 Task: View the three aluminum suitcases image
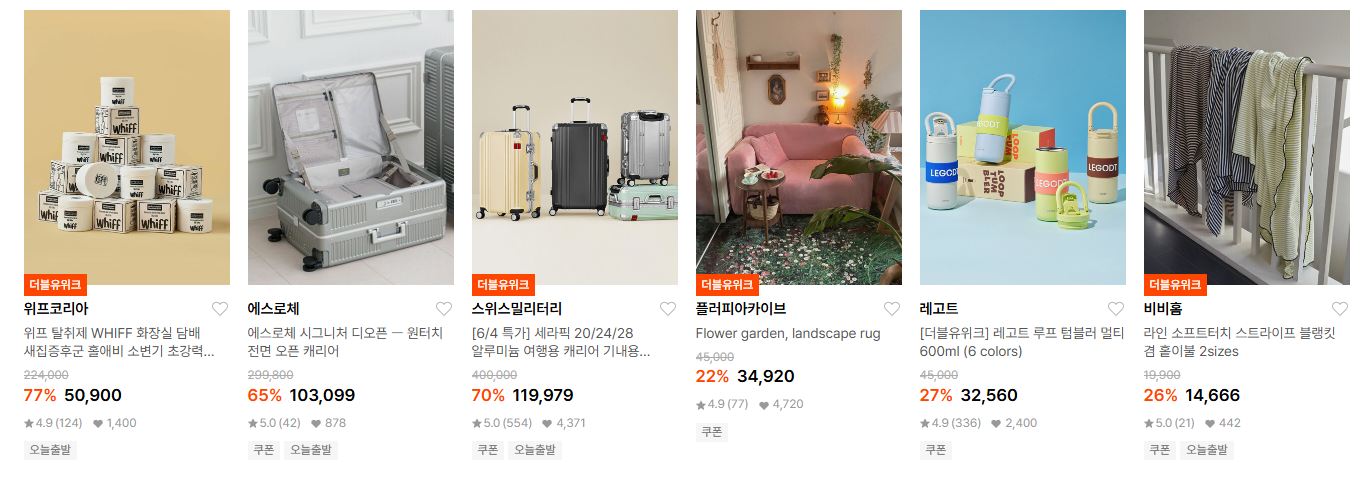575,147
